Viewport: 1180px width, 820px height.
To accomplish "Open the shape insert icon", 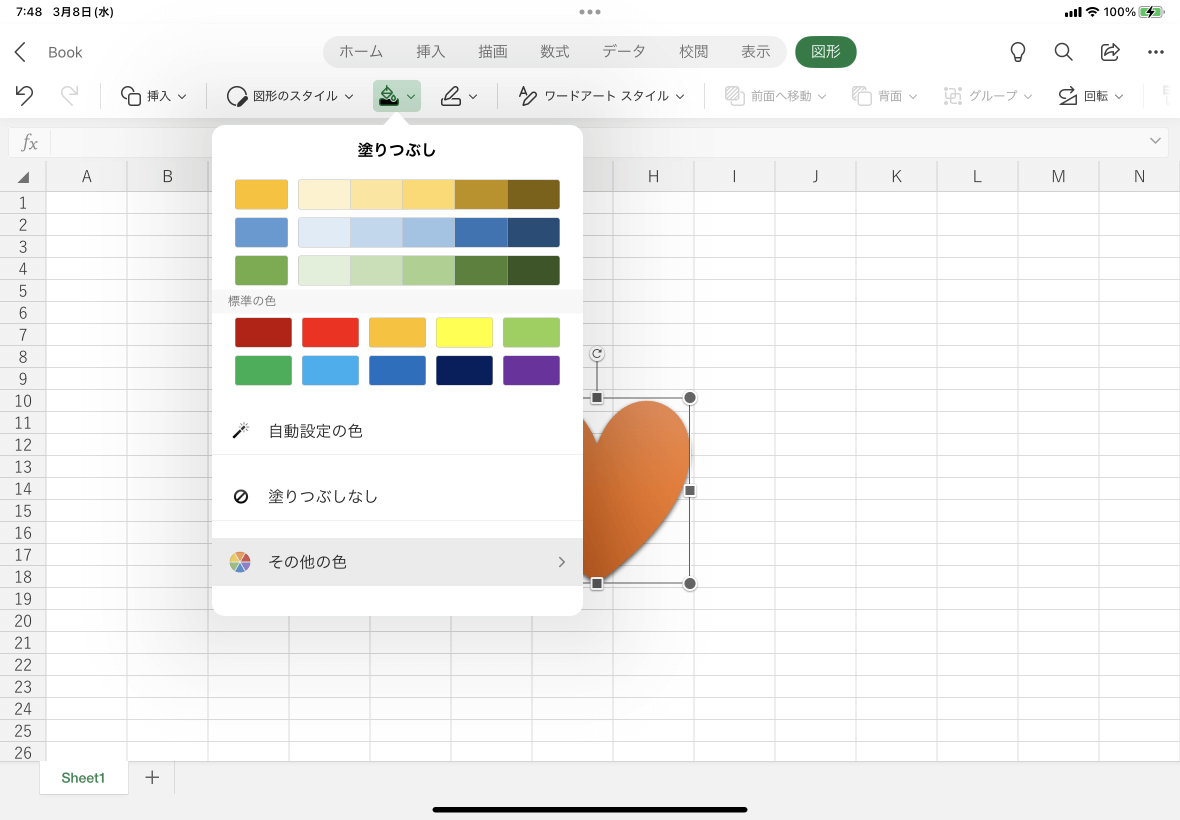I will click(131, 96).
